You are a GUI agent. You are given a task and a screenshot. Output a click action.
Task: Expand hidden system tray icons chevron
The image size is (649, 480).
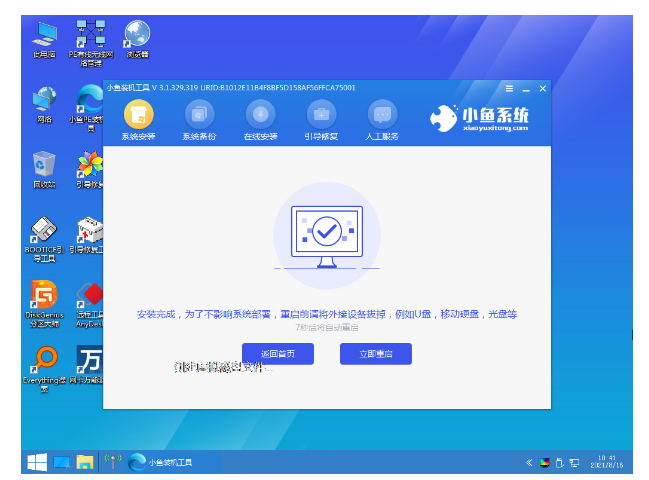(x=529, y=463)
